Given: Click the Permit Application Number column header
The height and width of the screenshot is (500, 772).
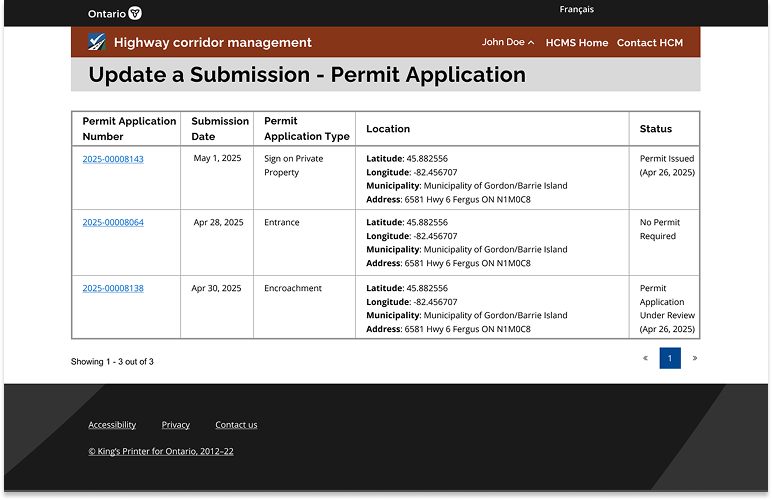Looking at the screenshot, I should click(x=129, y=129).
